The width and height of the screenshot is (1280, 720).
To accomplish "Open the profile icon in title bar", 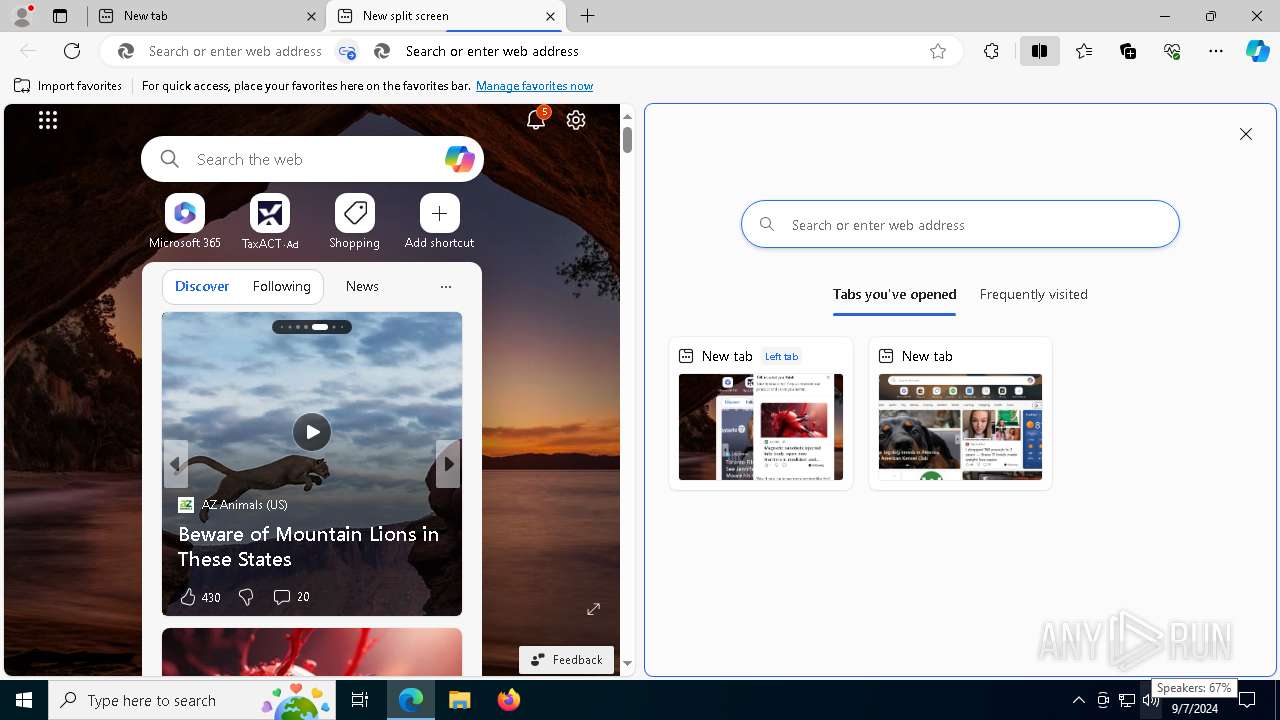I will point(21,16).
